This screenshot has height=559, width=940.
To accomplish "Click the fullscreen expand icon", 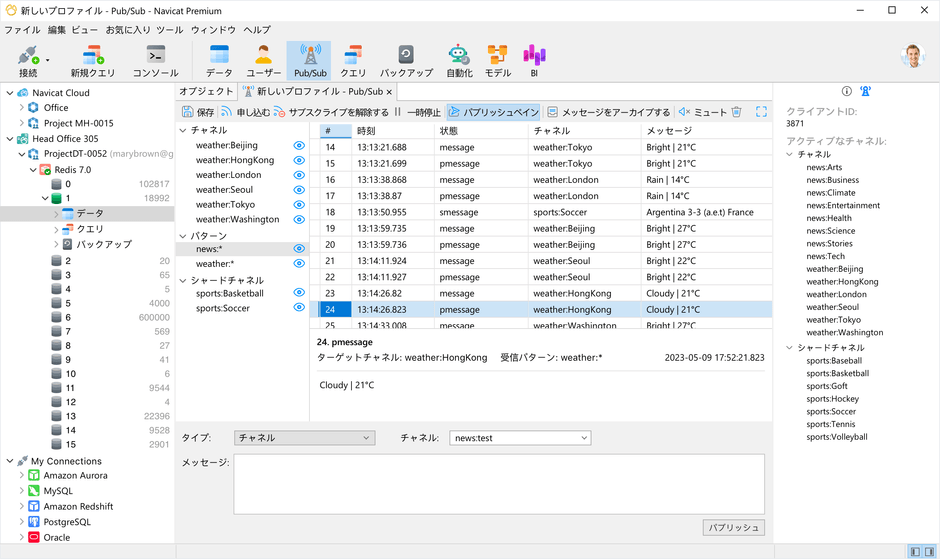I will click(x=761, y=112).
